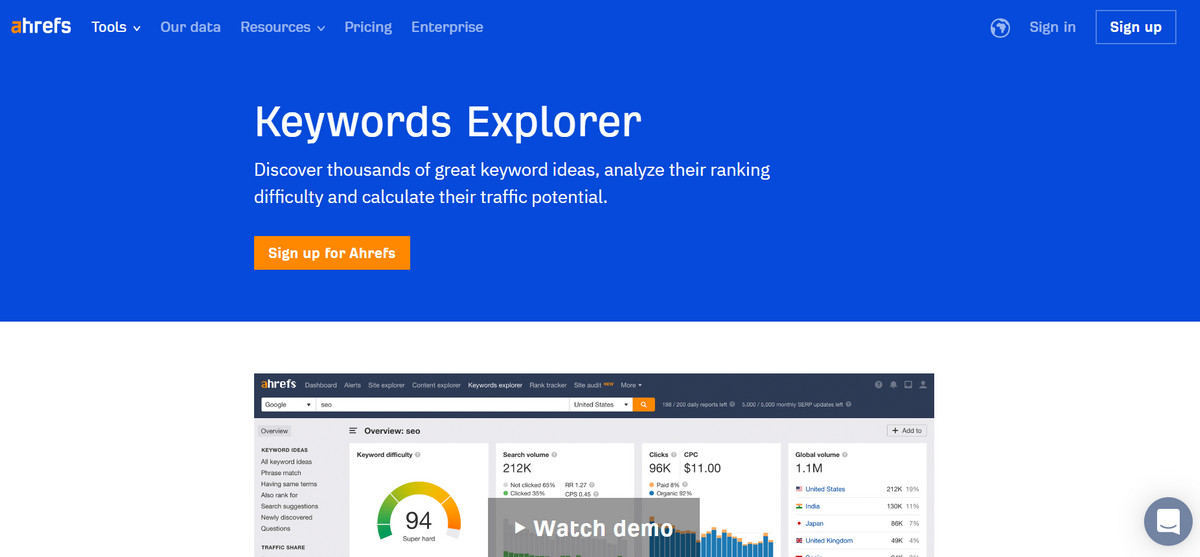Viewport: 1200px width, 557px height.
Task: Expand the More dropdown in demo screenshot
Action: click(631, 385)
